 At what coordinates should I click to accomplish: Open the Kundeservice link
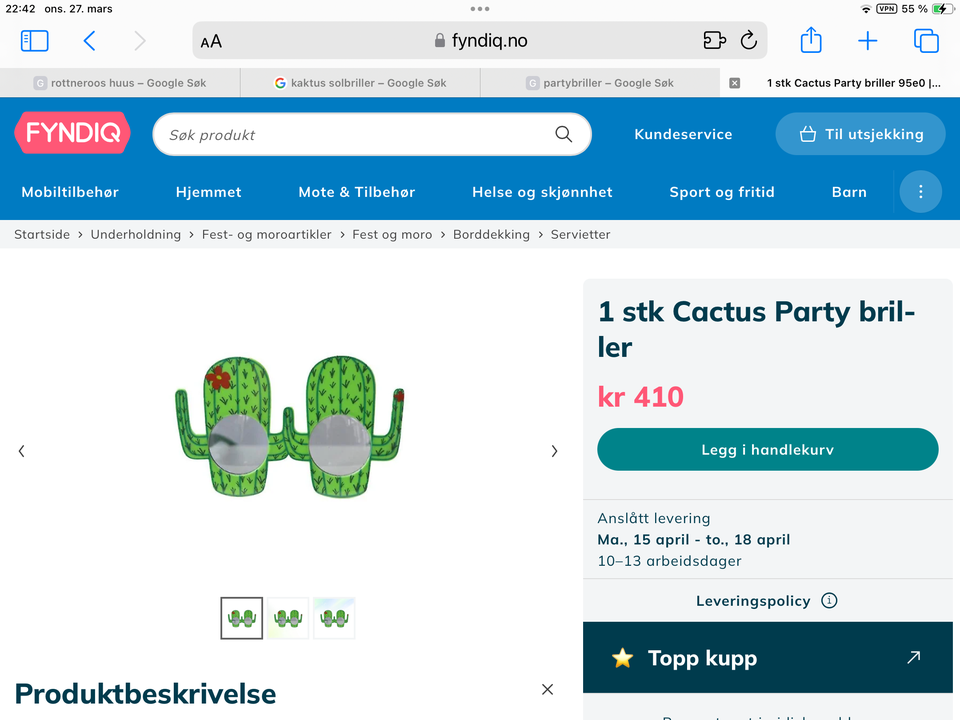point(683,134)
